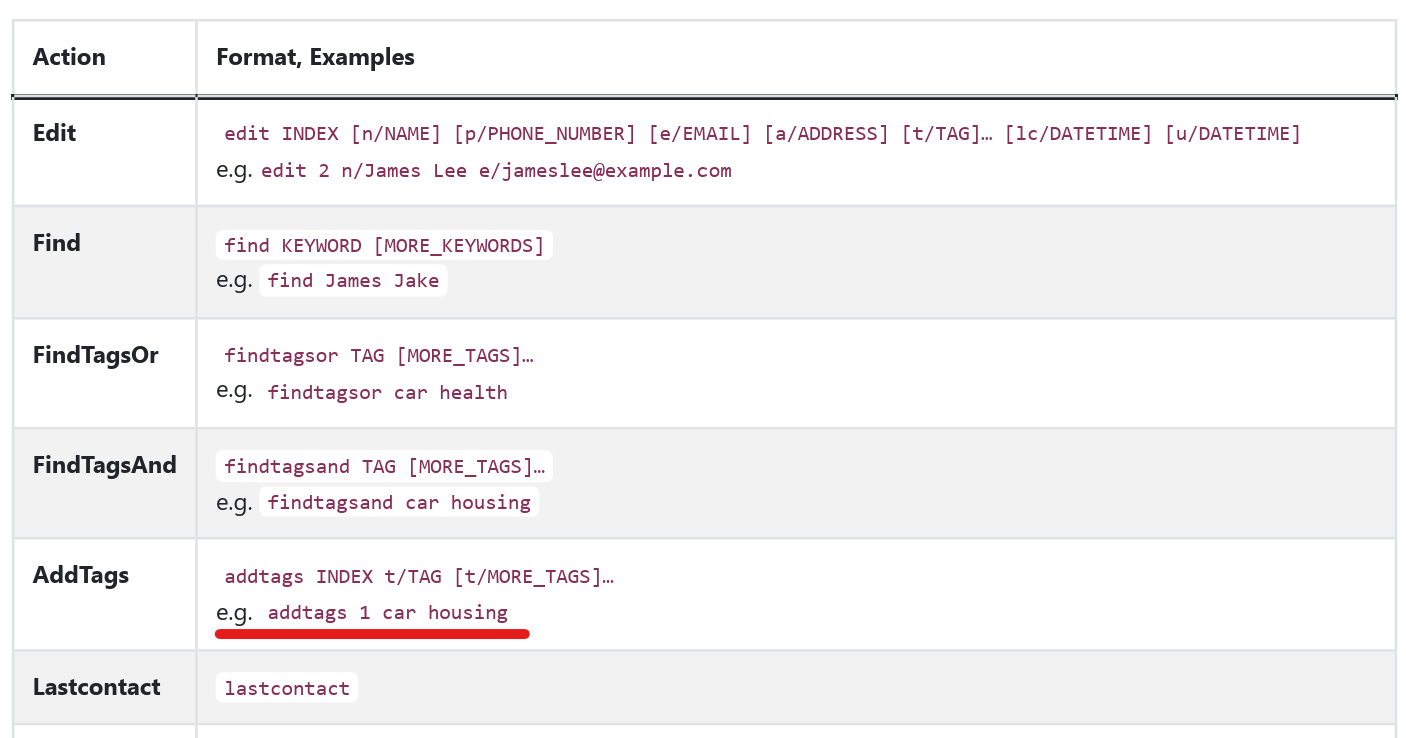This screenshot has width=1406, height=738.
Task: Click the findtagsor car health example
Action: (388, 393)
